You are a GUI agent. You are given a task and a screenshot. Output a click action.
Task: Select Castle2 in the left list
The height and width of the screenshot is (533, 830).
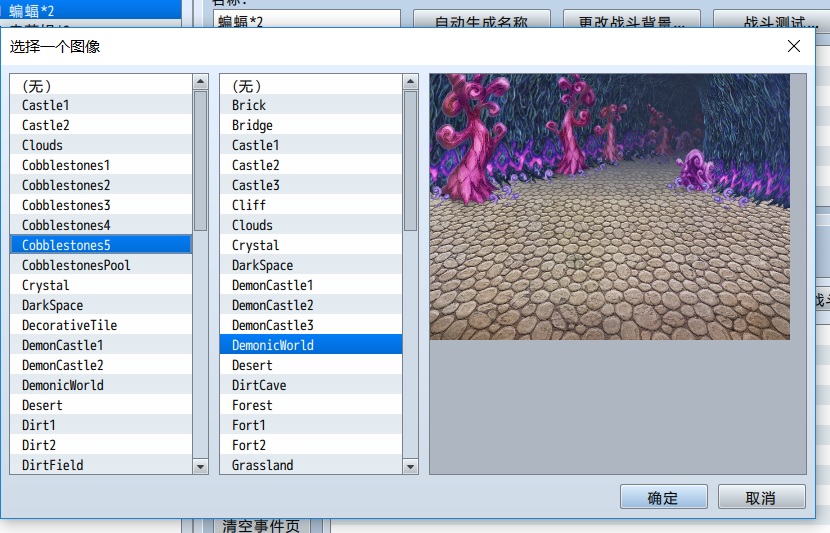pos(101,125)
